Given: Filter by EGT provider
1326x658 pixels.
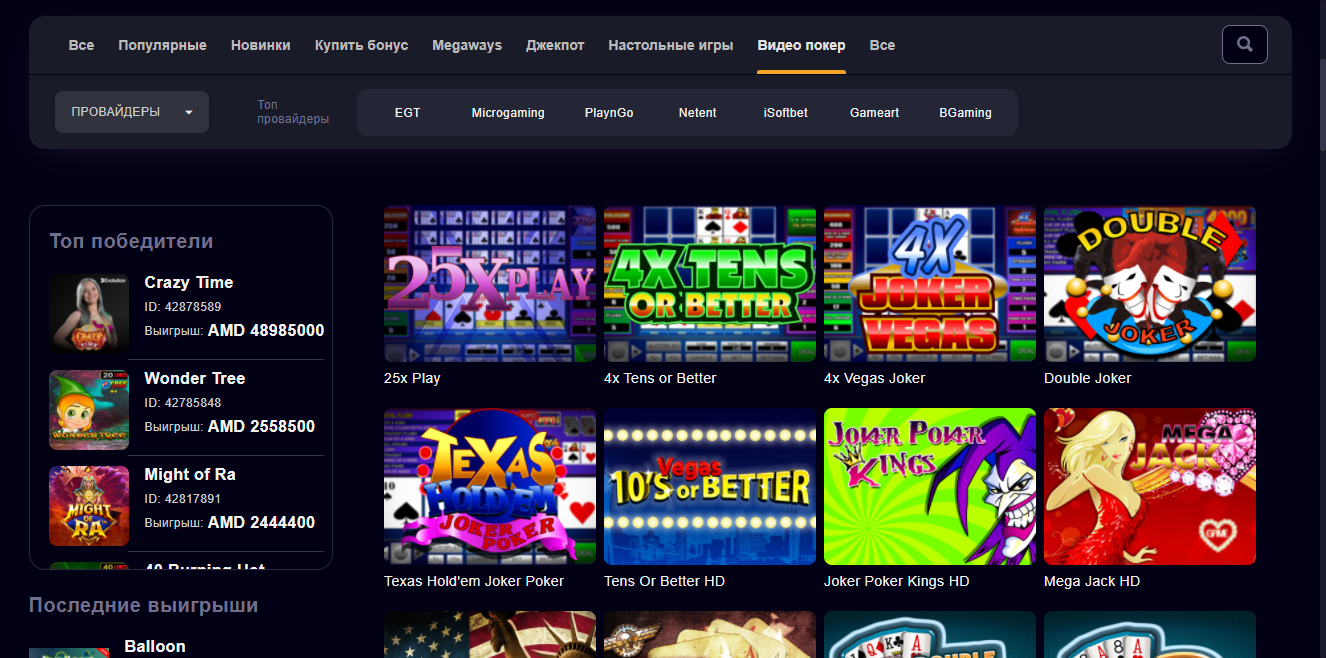Looking at the screenshot, I should [407, 112].
